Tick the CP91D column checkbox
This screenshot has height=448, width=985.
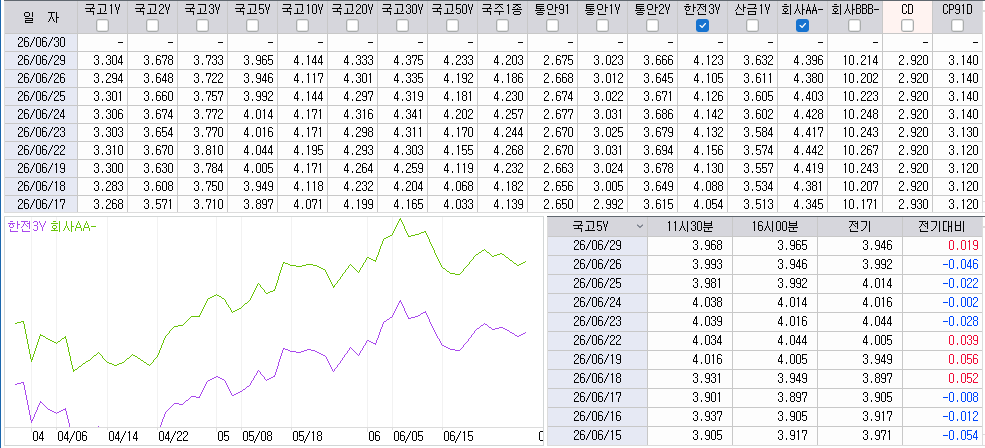[x=957, y=26]
